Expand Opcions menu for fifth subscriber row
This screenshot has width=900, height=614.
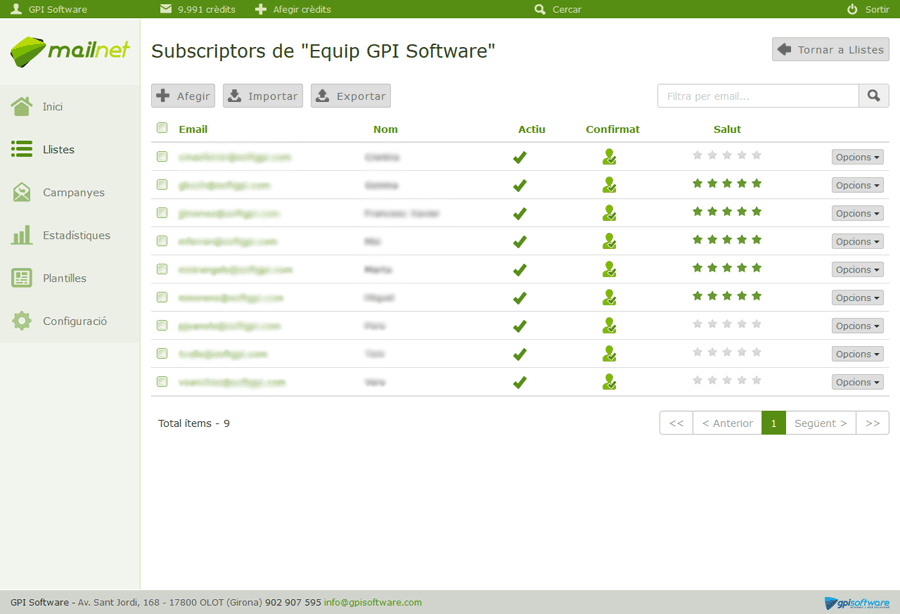click(857, 270)
